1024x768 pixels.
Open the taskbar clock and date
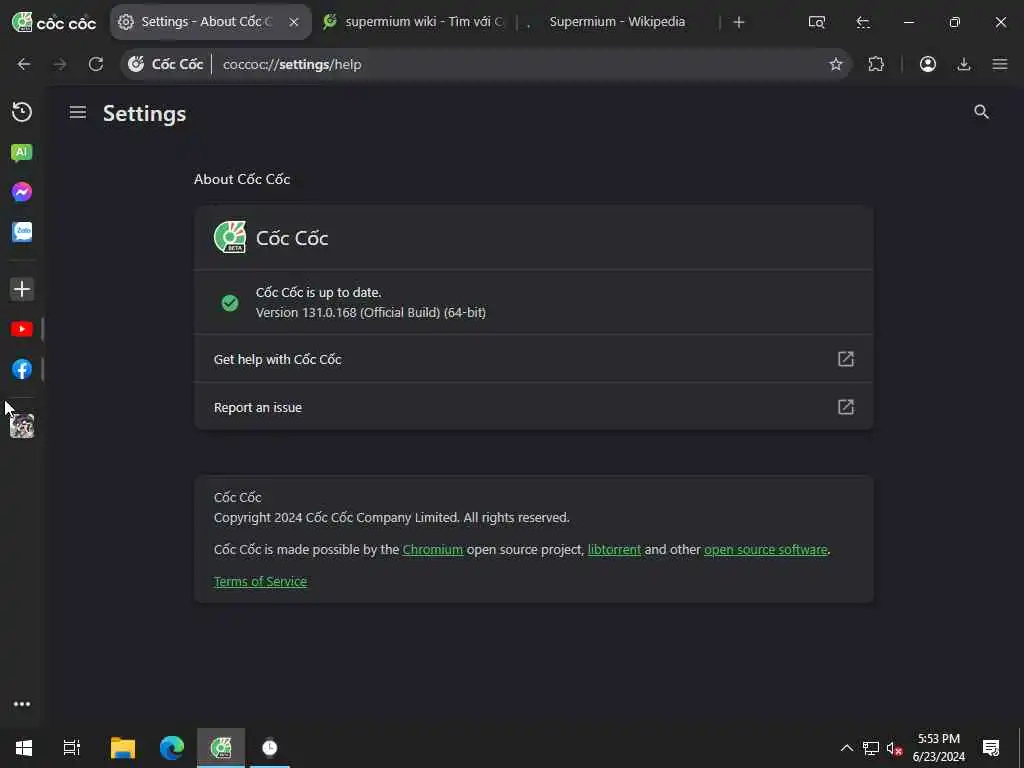[x=938, y=748]
